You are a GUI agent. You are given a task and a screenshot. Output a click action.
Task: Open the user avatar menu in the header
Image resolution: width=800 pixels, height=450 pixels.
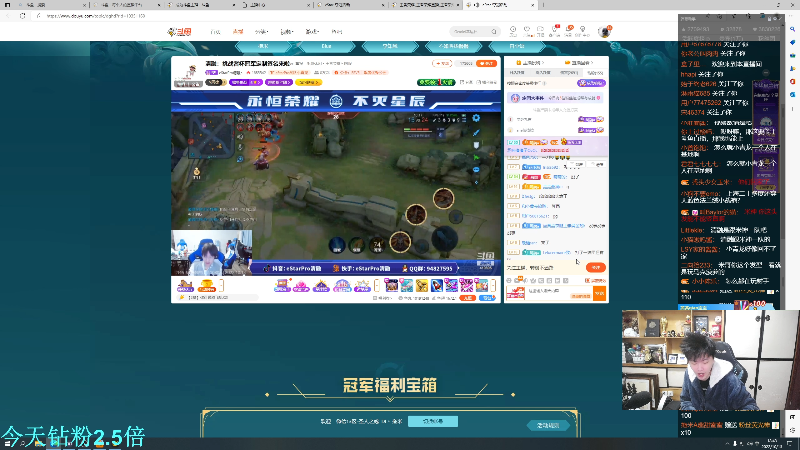pyautogui.click(x=605, y=32)
